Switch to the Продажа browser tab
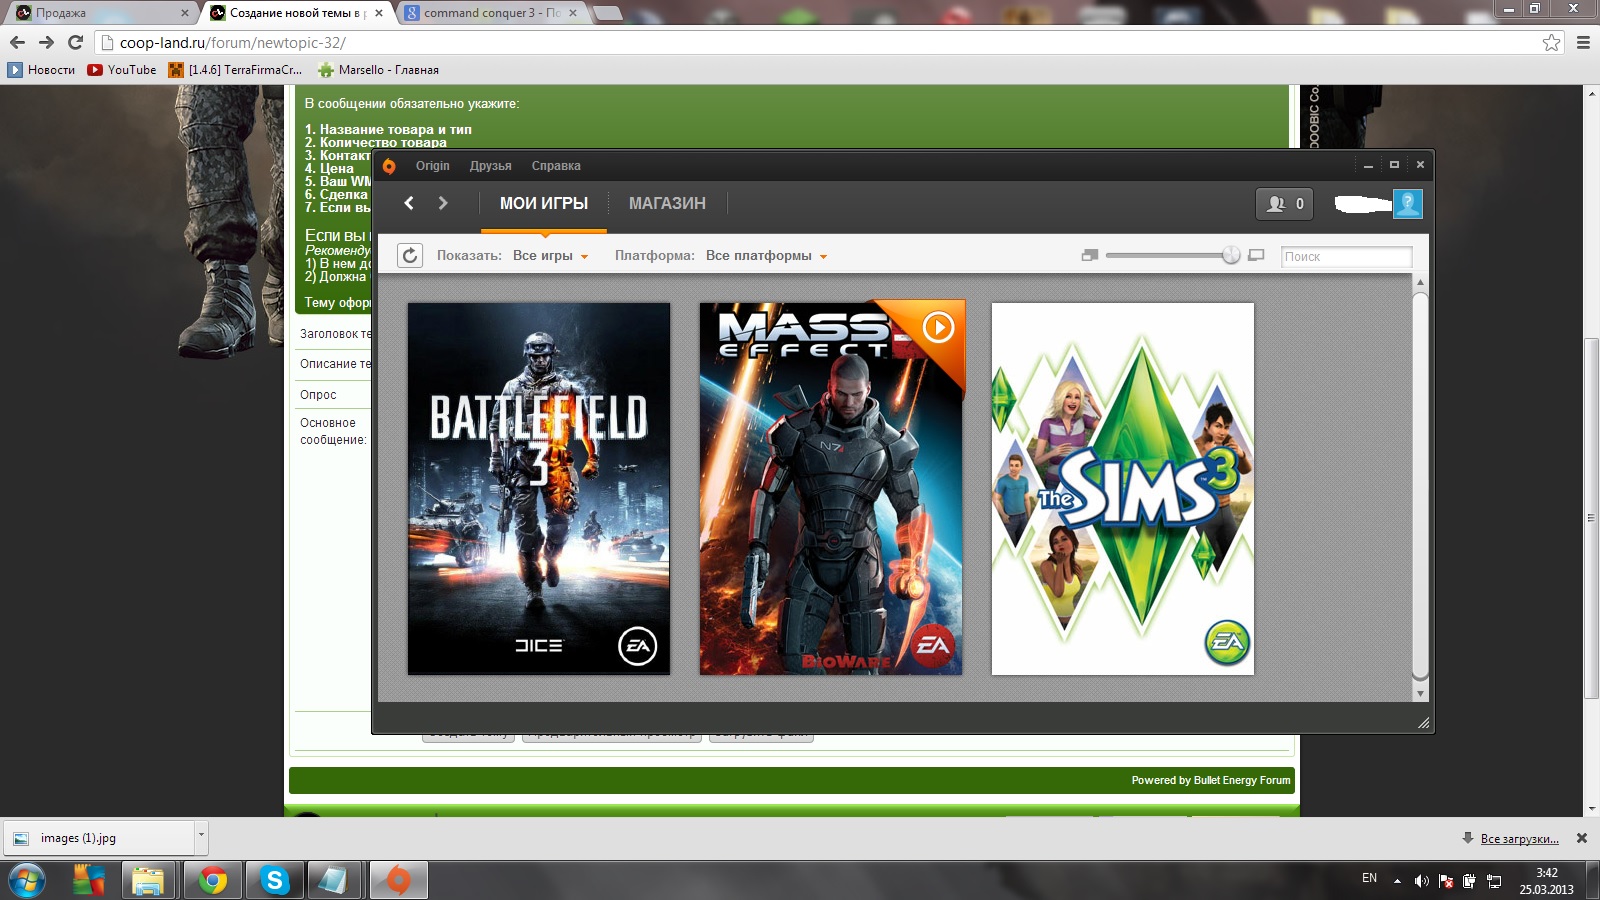 click(100, 13)
